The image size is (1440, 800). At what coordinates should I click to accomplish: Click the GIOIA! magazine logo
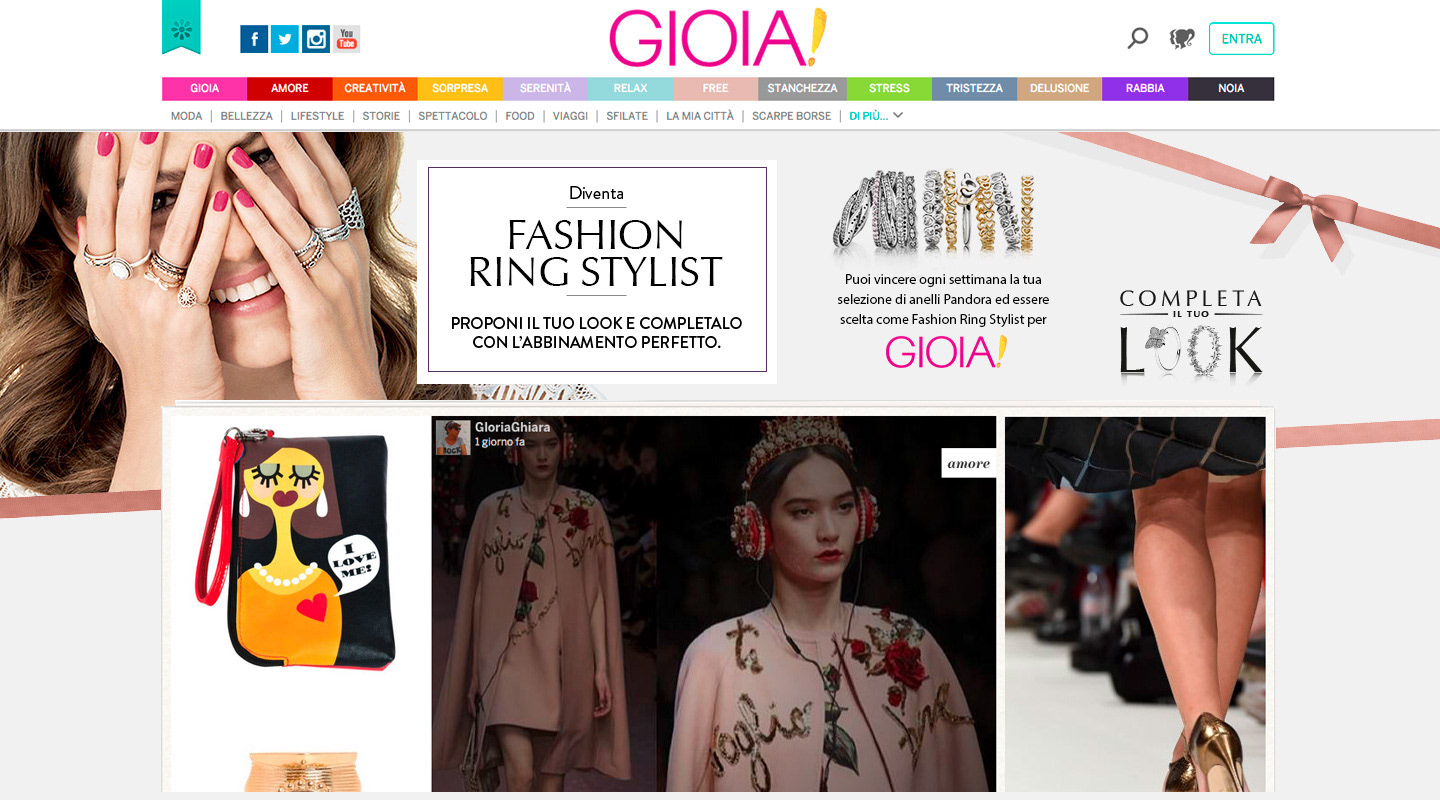click(718, 39)
